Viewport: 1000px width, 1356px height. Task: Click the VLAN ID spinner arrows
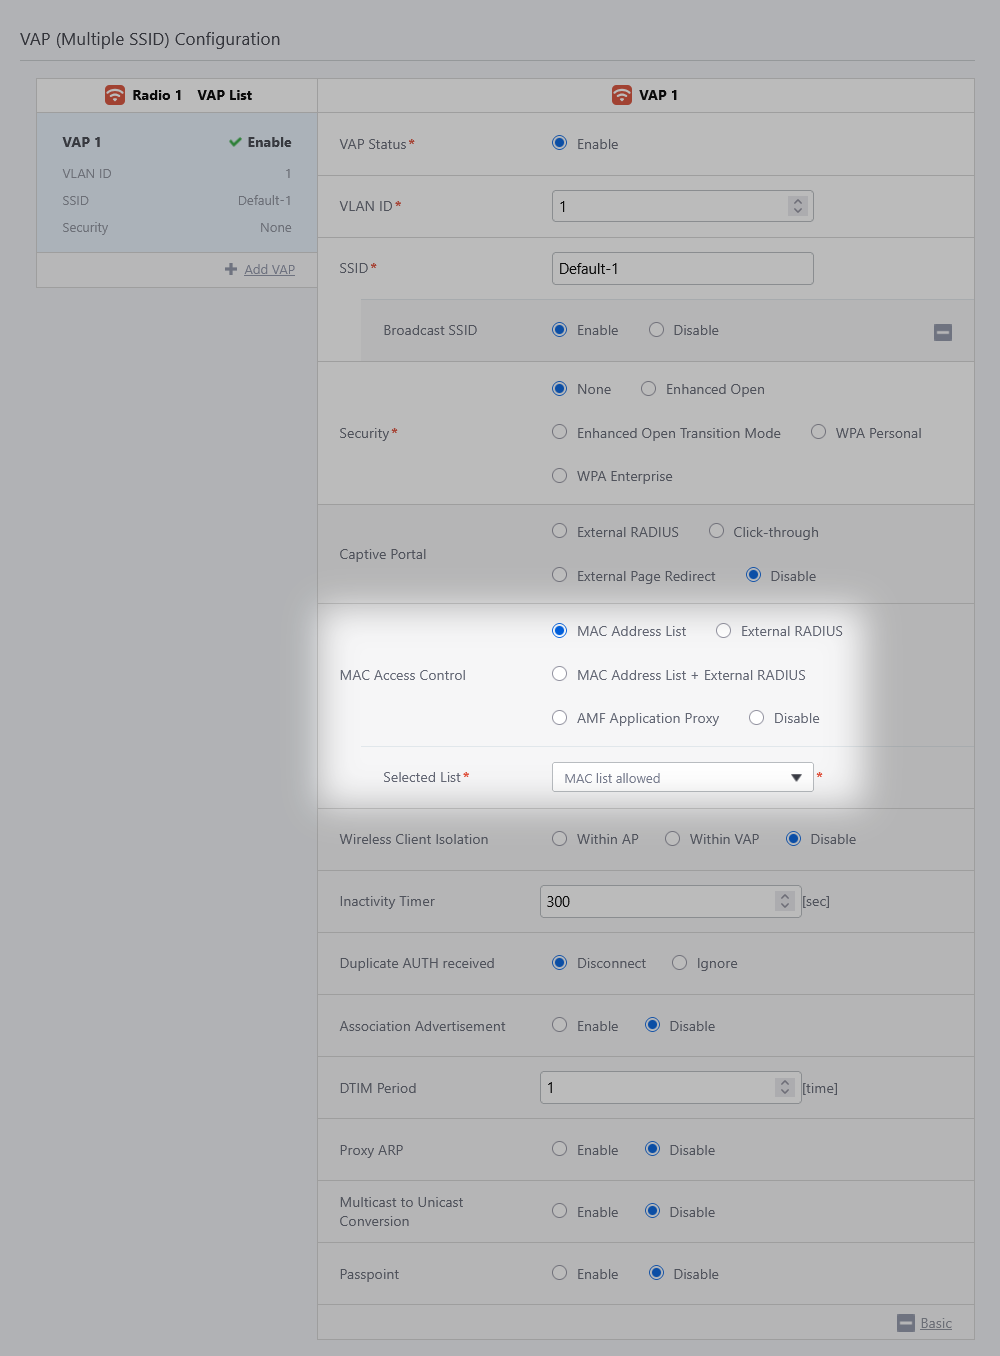point(797,206)
